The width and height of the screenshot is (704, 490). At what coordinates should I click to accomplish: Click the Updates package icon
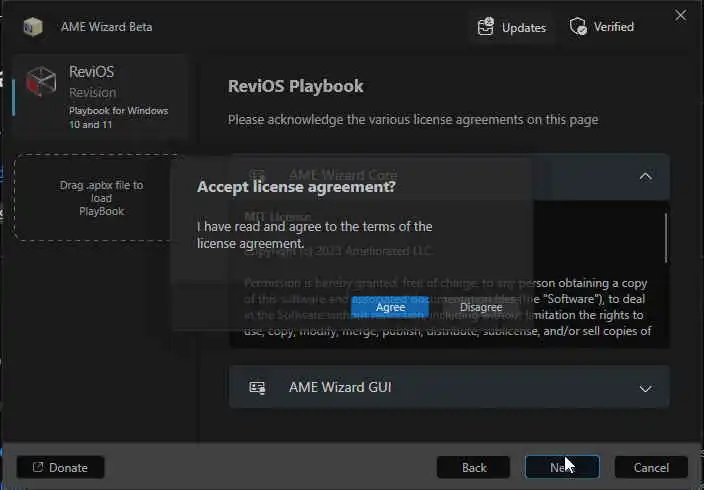pyautogui.click(x=485, y=26)
